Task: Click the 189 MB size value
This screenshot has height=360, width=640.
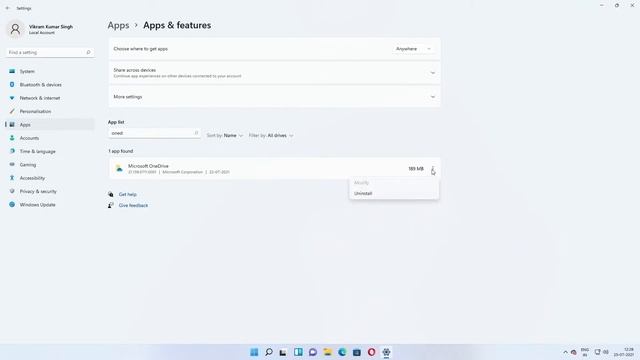Action: tap(416, 169)
